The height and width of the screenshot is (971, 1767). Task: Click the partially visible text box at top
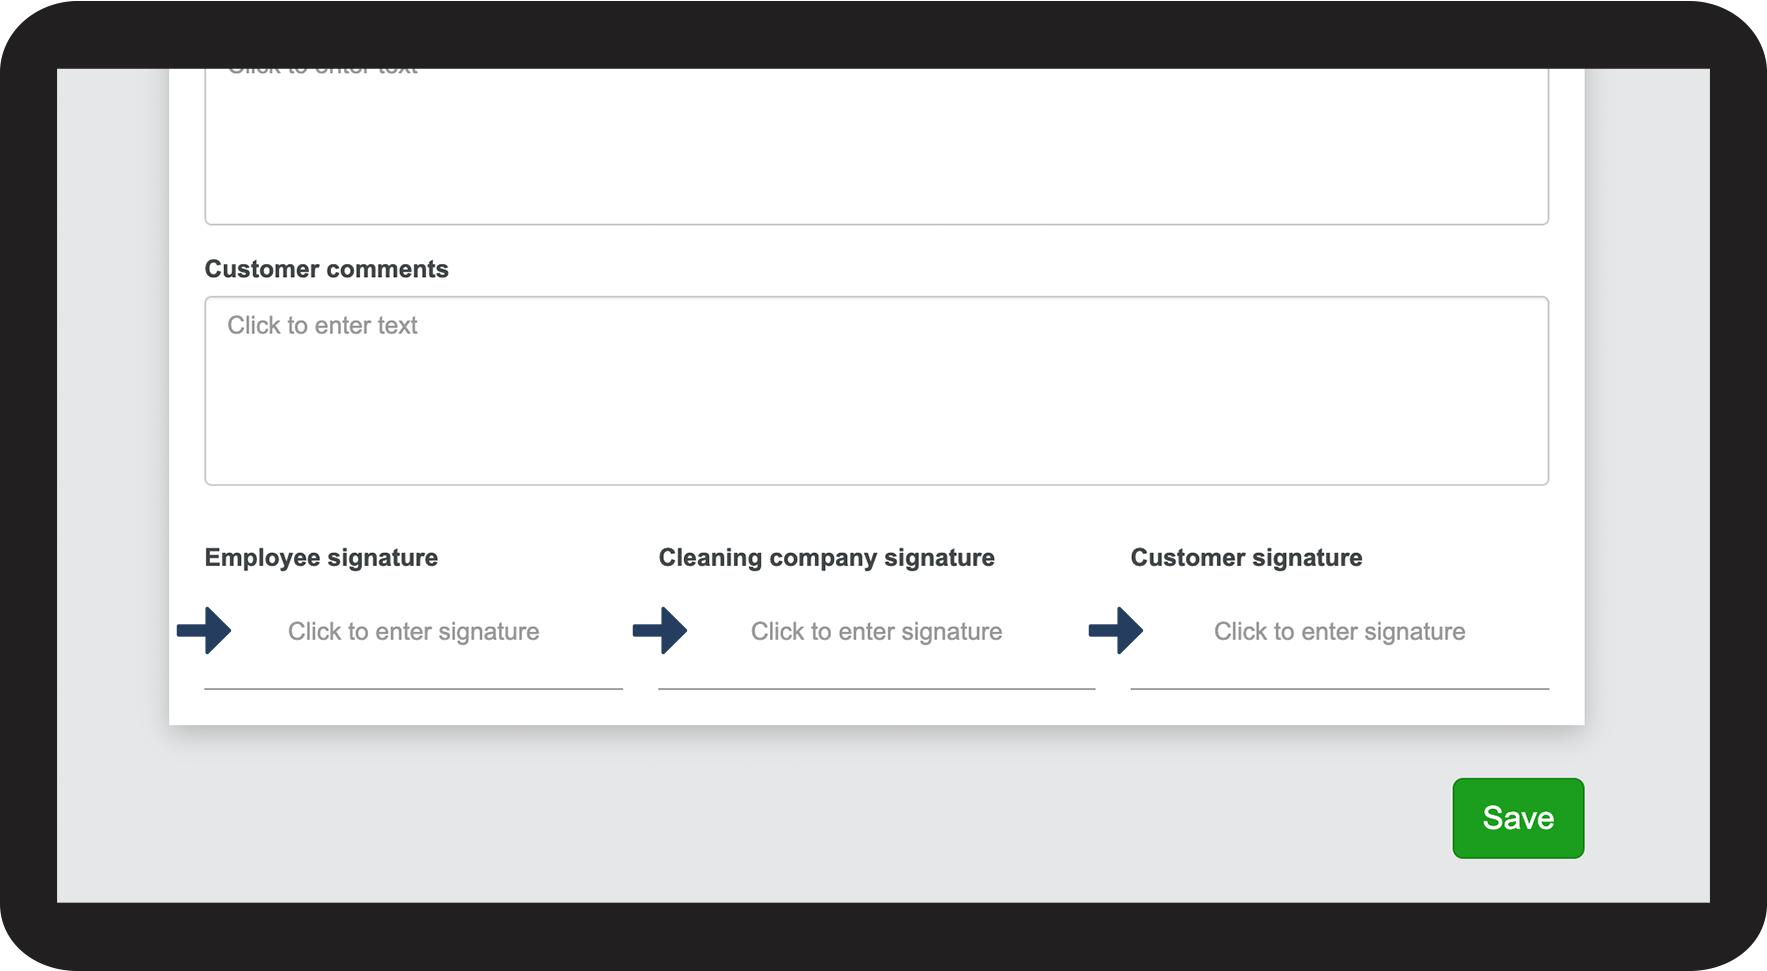(x=876, y=150)
